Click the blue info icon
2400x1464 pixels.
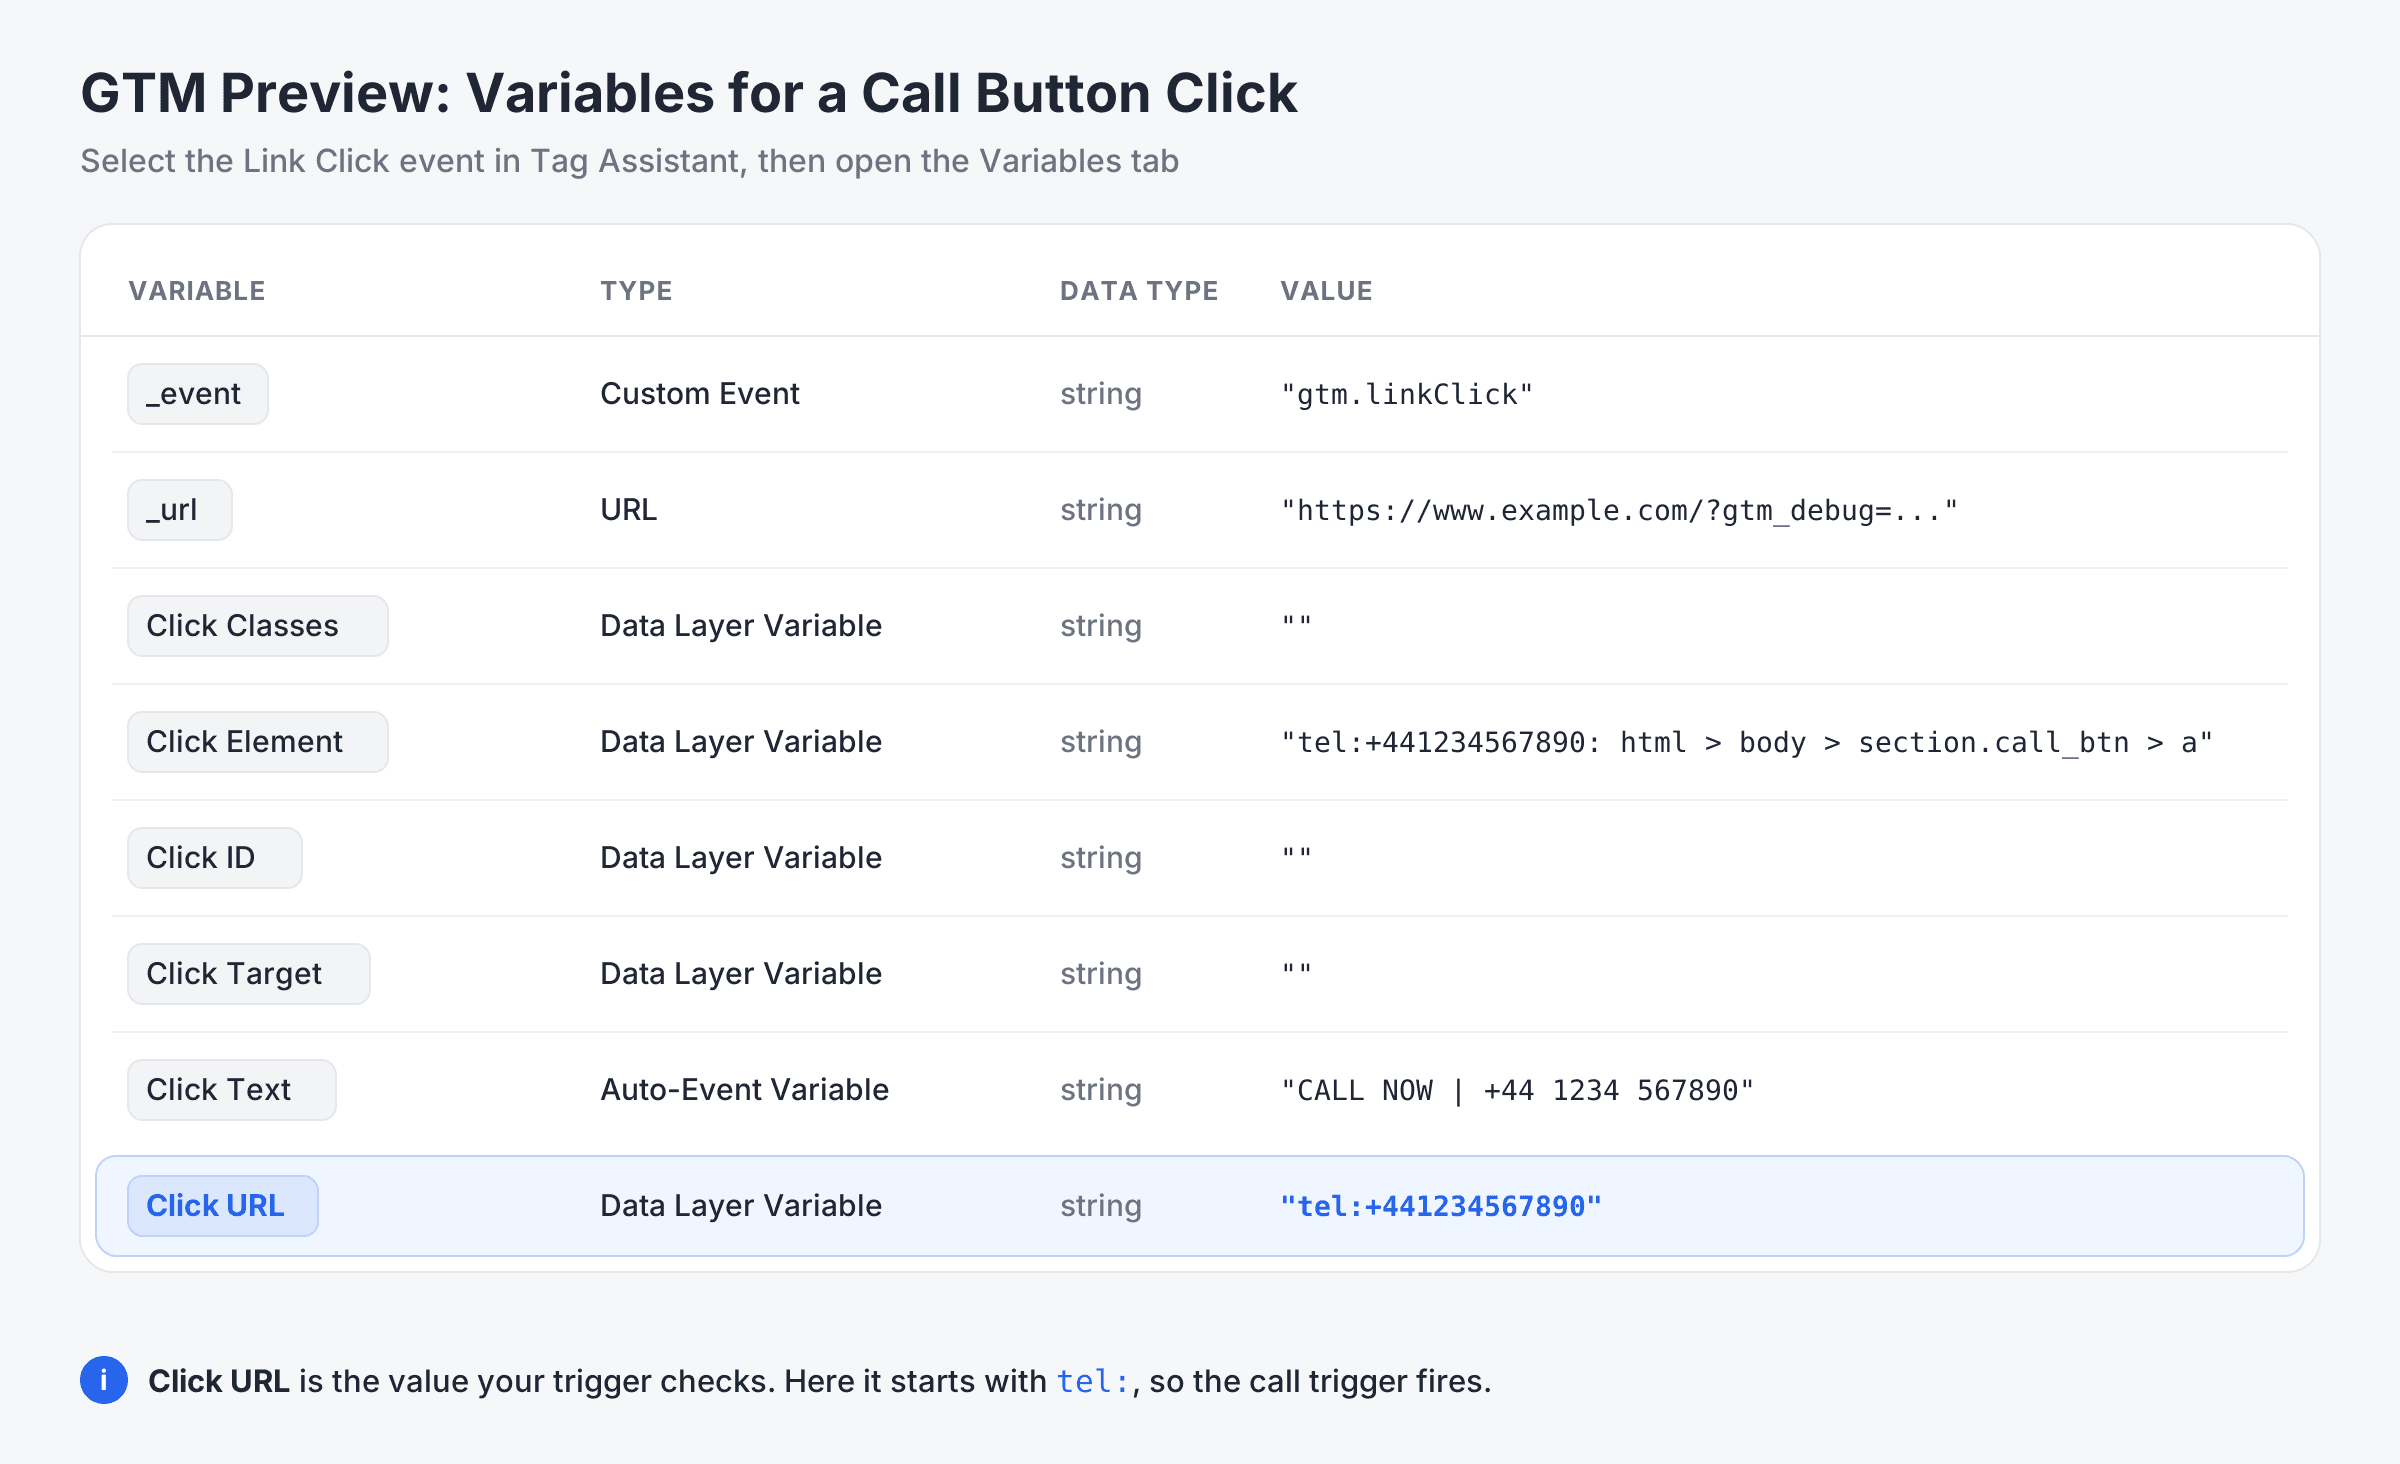coord(104,1380)
